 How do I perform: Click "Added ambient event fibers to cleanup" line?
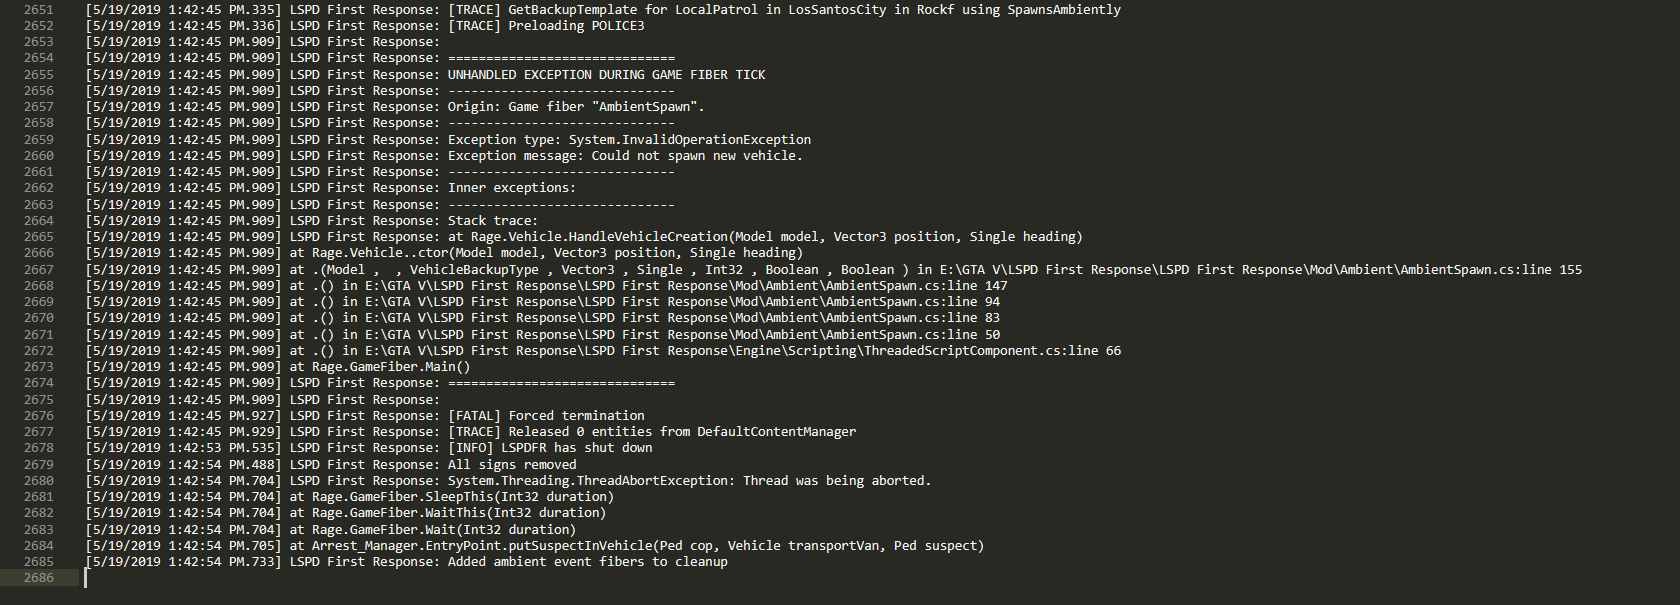pyautogui.click(x=588, y=562)
